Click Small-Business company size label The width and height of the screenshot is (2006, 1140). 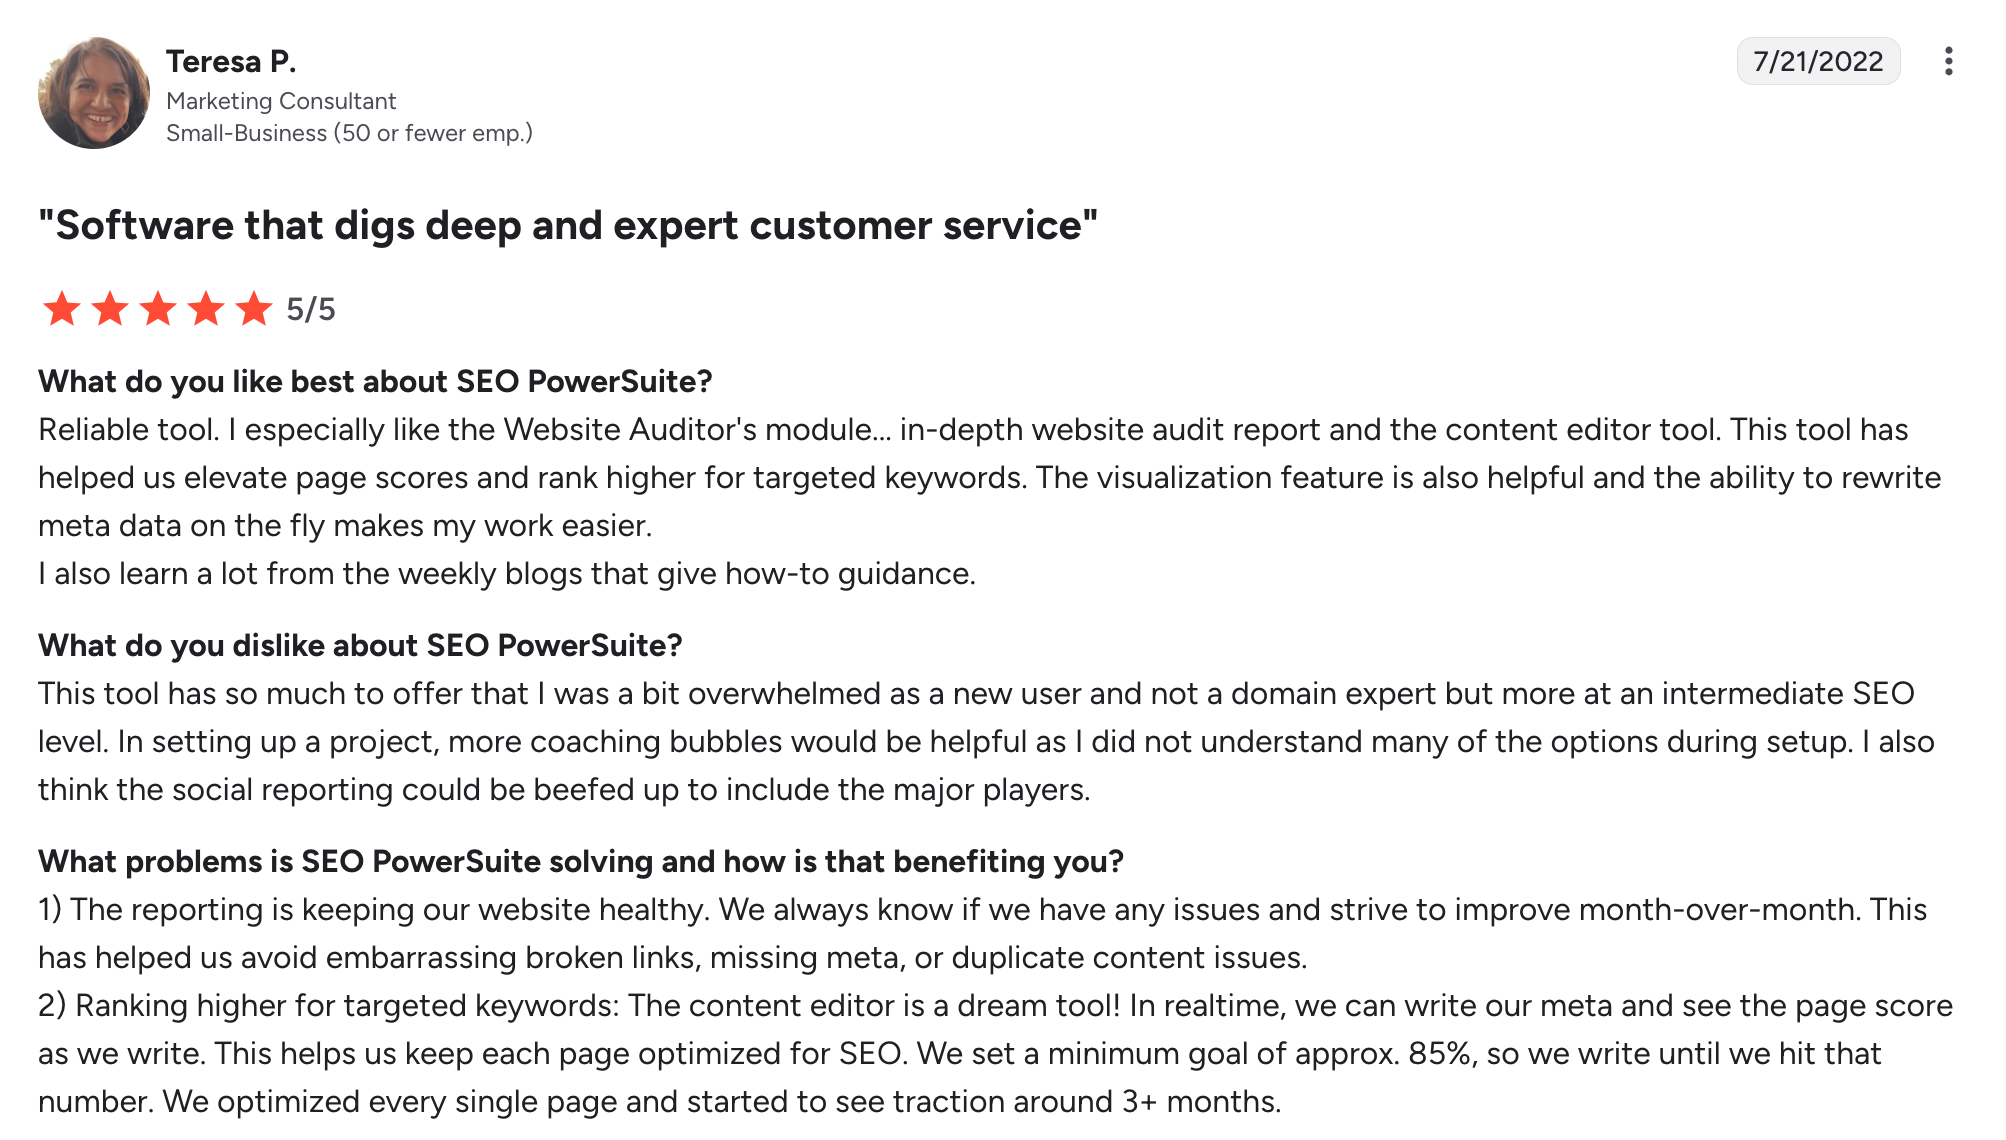(x=349, y=133)
